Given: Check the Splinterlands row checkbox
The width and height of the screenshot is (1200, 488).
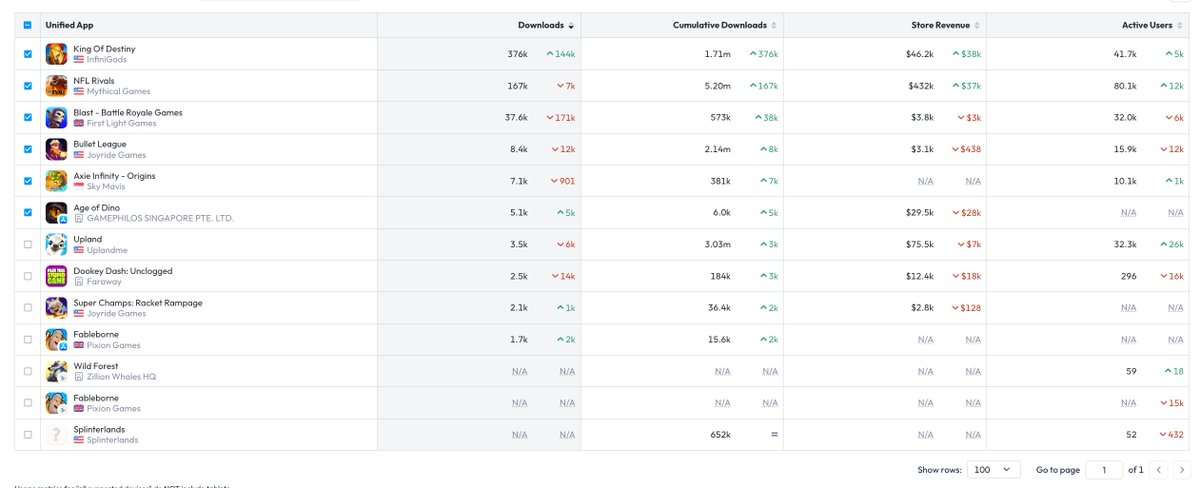Looking at the screenshot, I should click(28, 435).
